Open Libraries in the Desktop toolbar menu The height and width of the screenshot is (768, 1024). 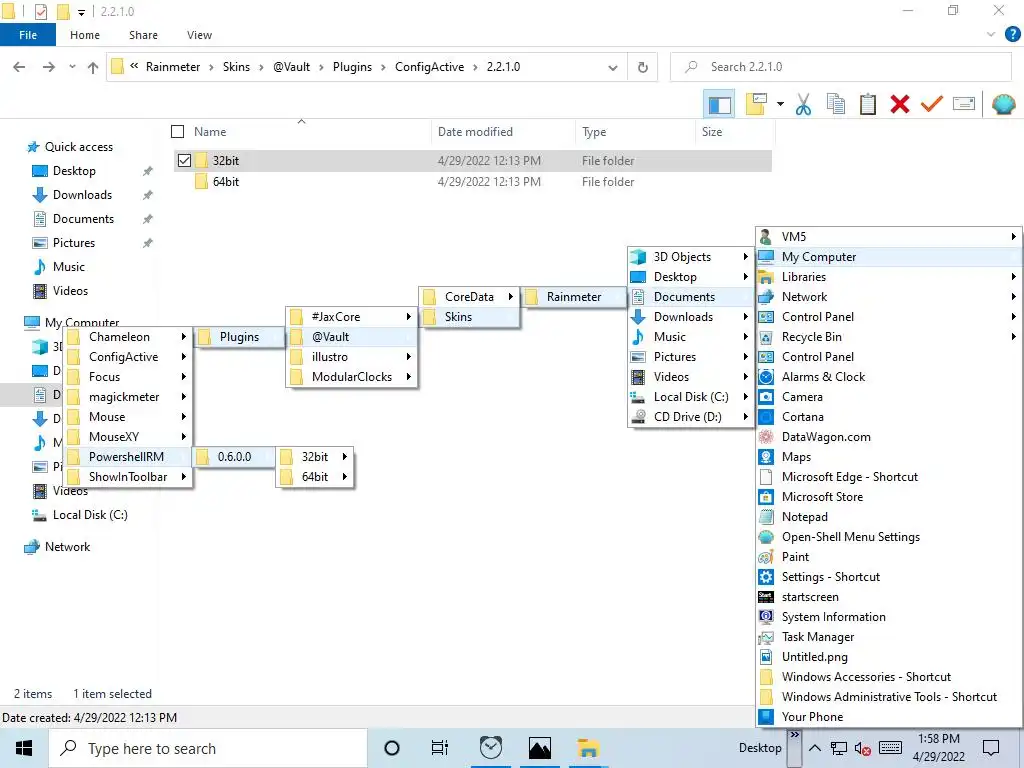(888, 277)
